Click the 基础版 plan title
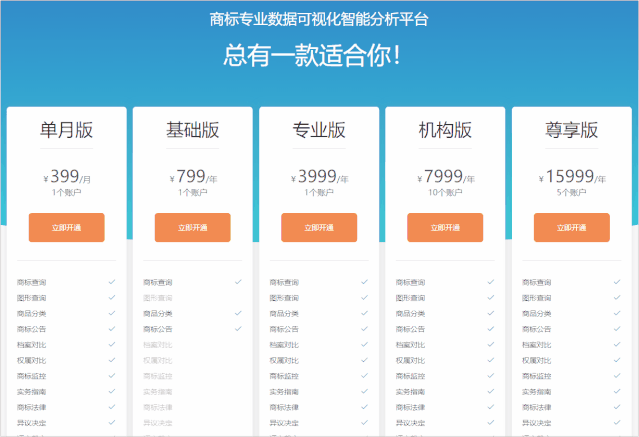 tap(193, 130)
